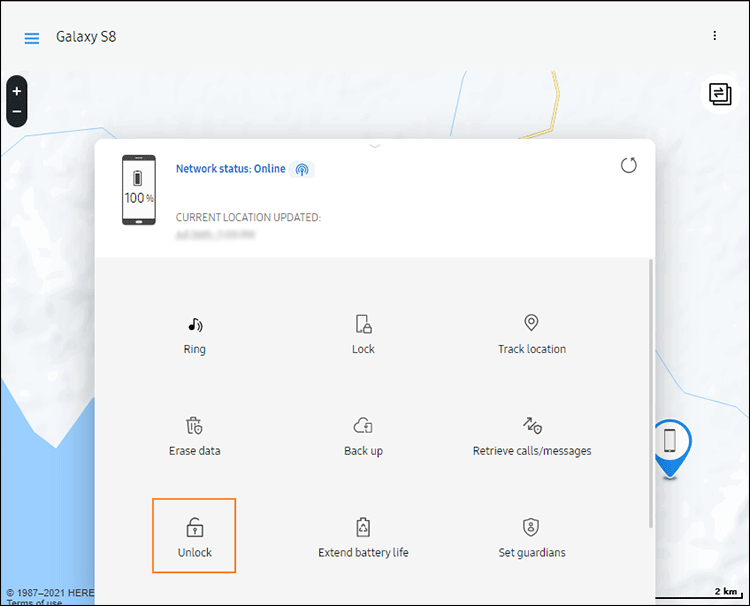Click the Track location pin icon
Screen dimensions: 750x606
(x=531, y=322)
